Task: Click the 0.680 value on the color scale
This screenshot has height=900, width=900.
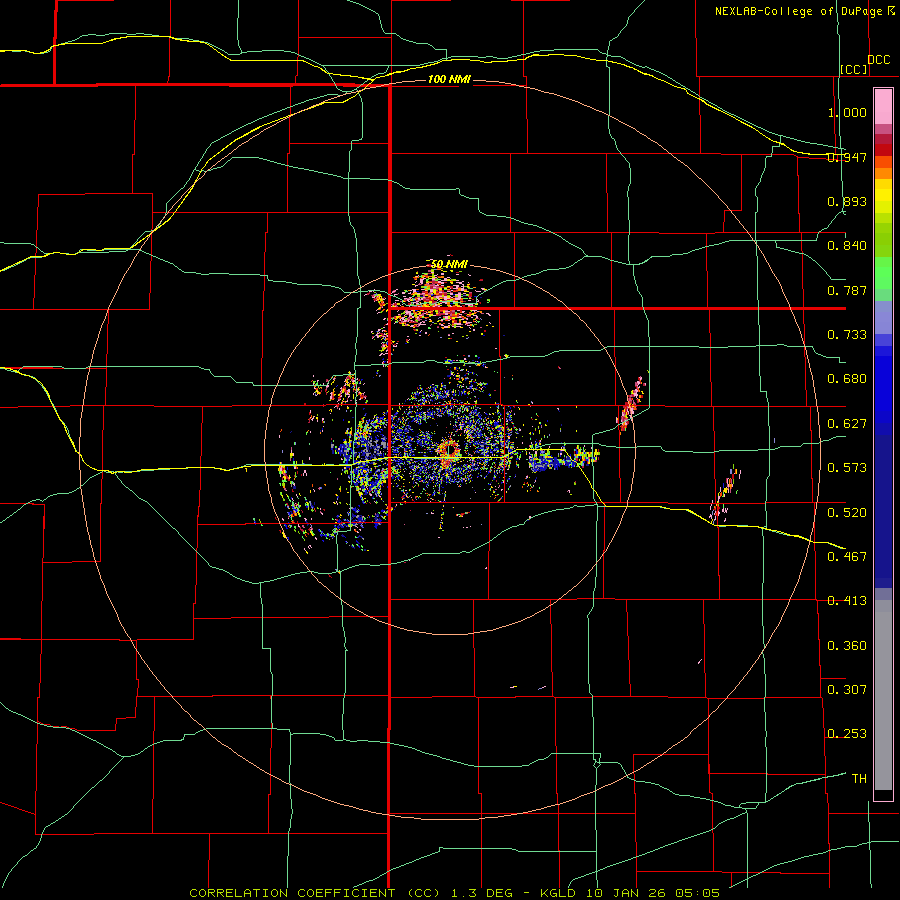Action: pos(847,379)
